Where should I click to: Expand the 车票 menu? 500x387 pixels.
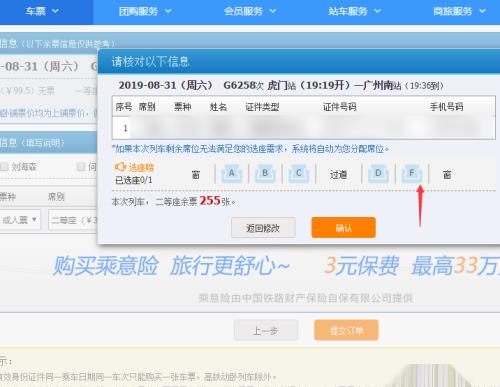pyautogui.click(x=42, y=11)
